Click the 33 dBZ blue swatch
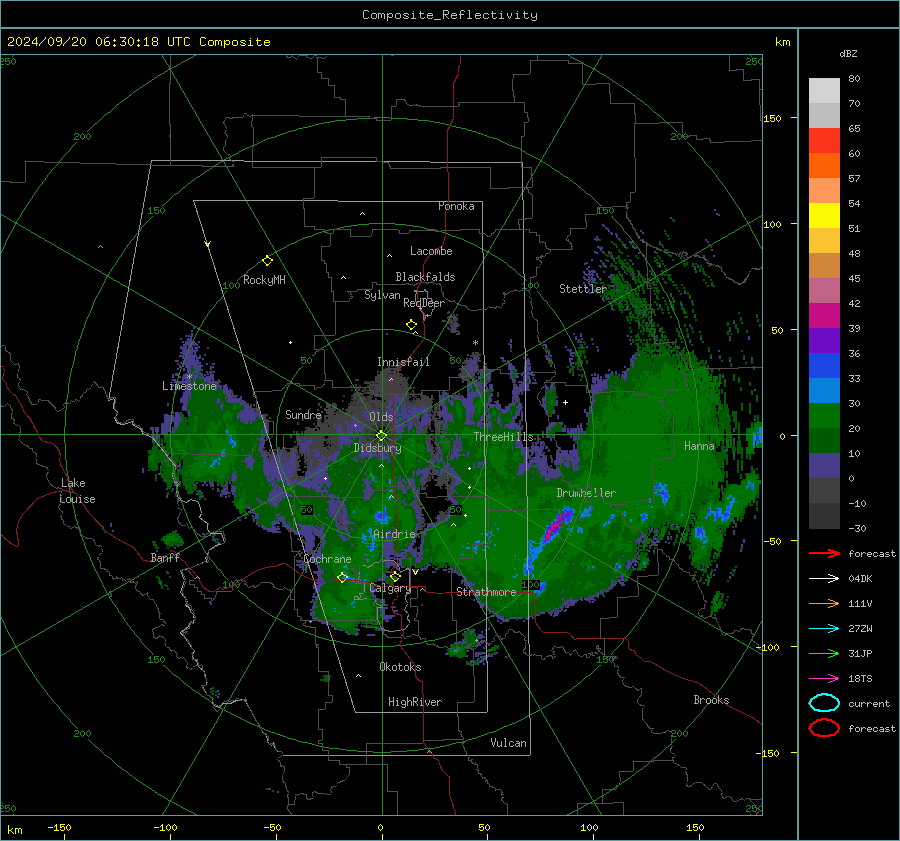 pyautogui.click(x=824, y=366)
